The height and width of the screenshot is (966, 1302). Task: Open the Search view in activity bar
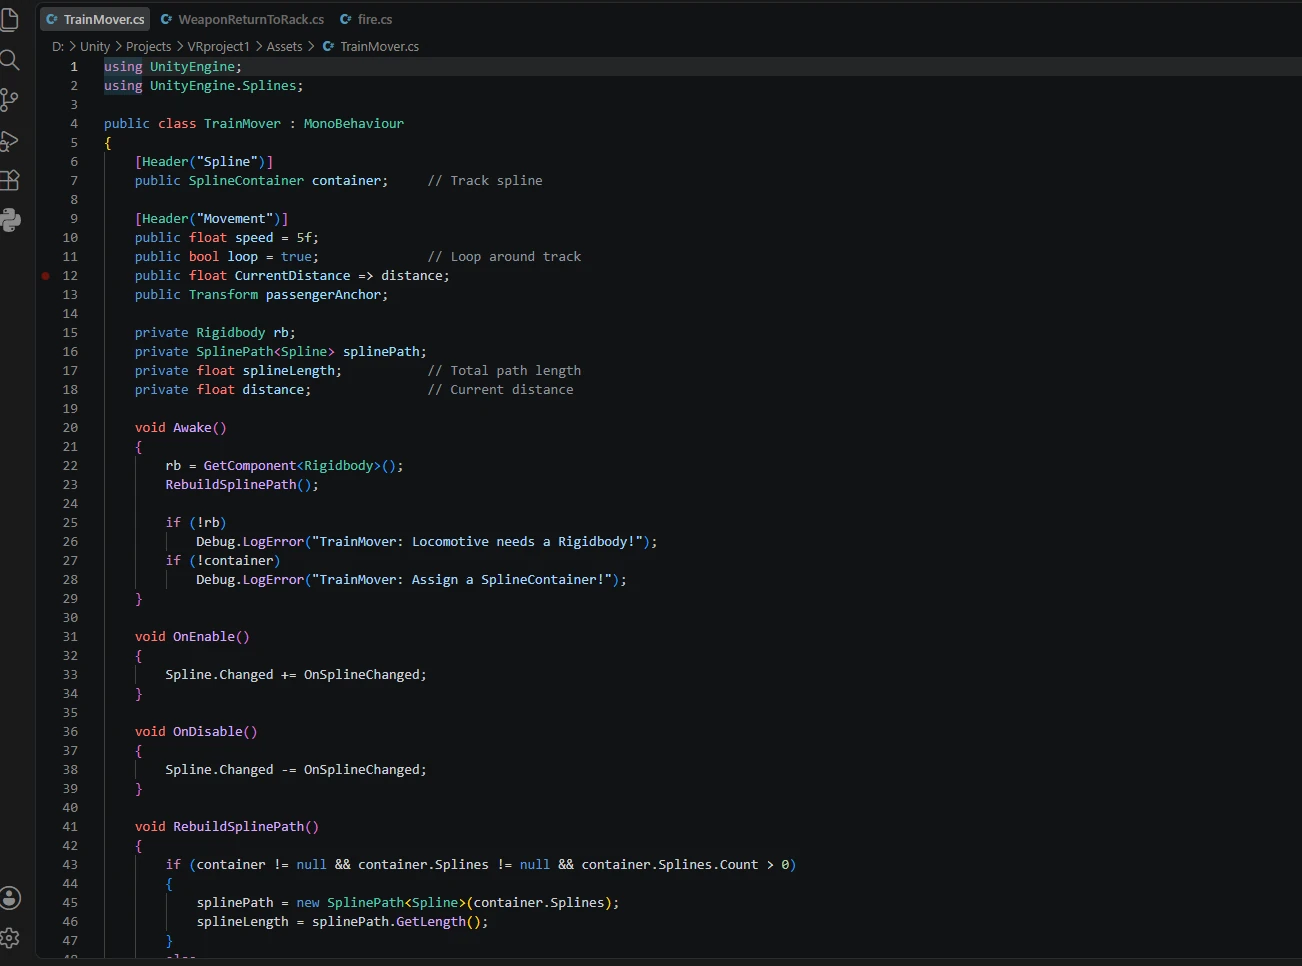click(x=10, y=60)
